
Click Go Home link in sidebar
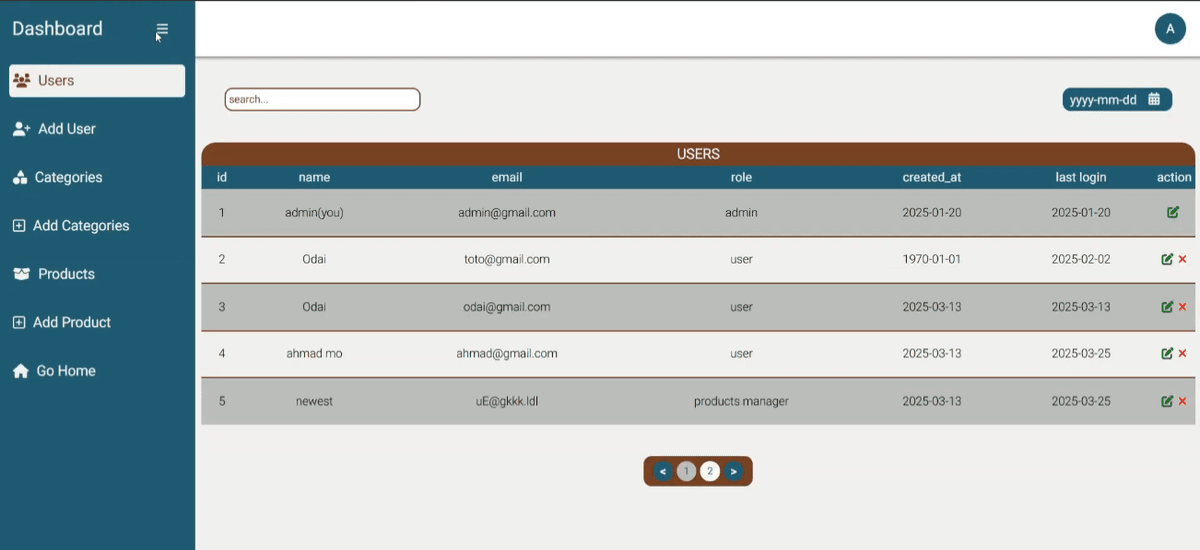66,371
